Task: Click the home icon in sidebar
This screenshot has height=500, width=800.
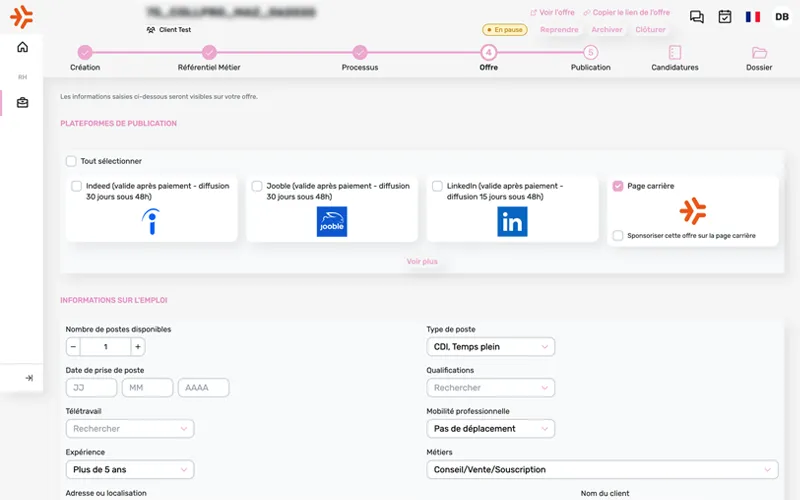Action: pos(22,47)
